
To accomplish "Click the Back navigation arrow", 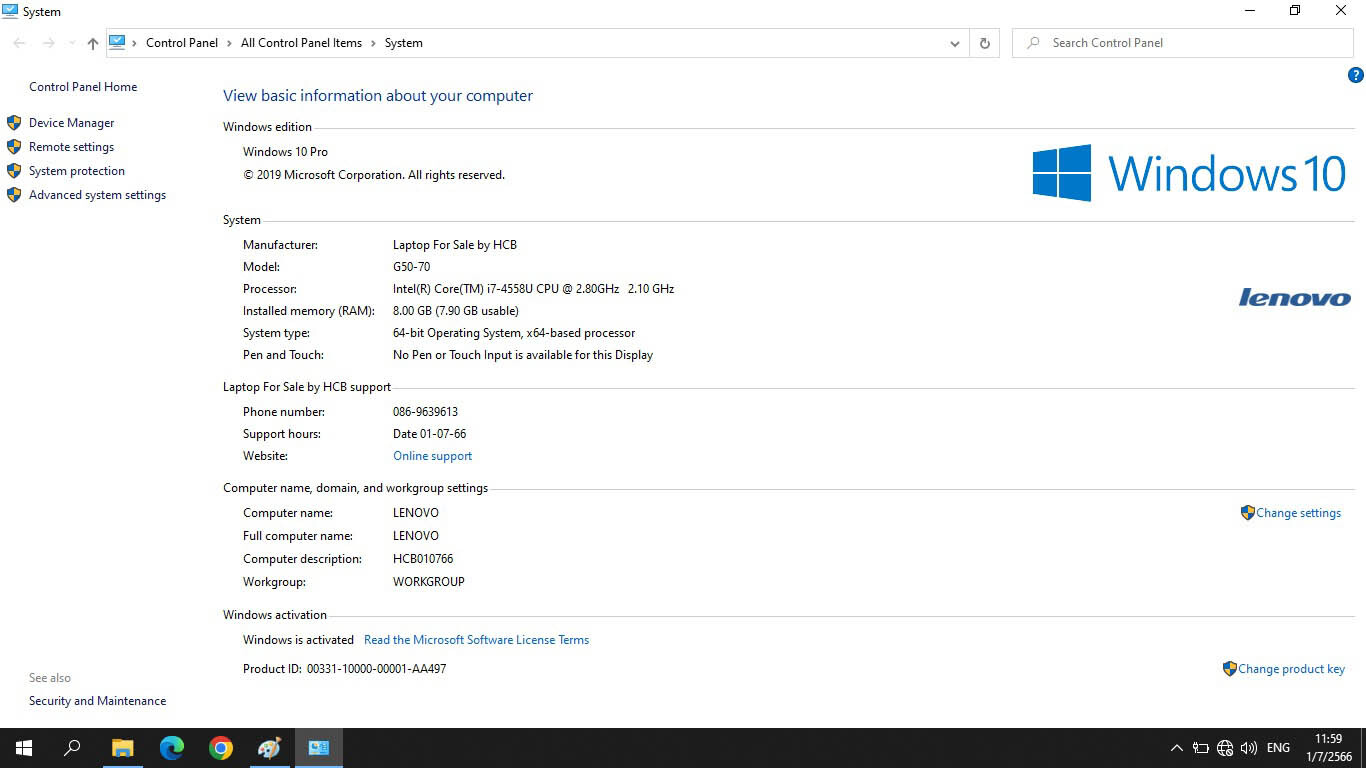I will click(x=19, y=43).
